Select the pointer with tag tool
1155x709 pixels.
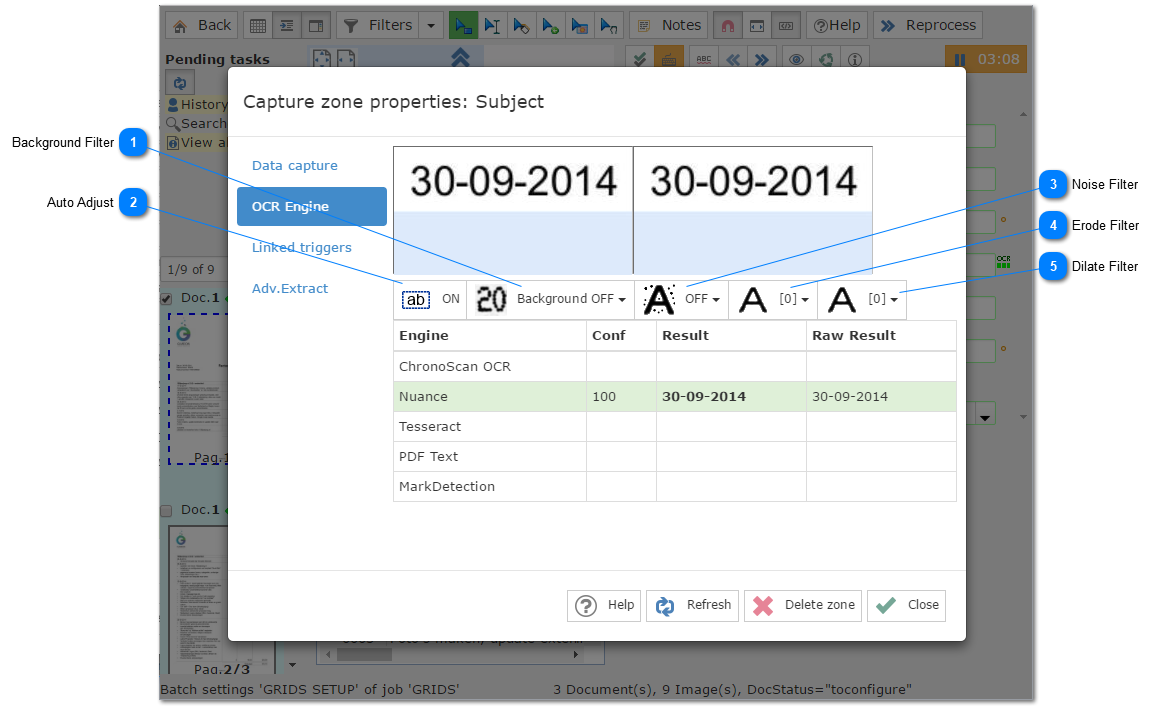(x=522, y=26)
